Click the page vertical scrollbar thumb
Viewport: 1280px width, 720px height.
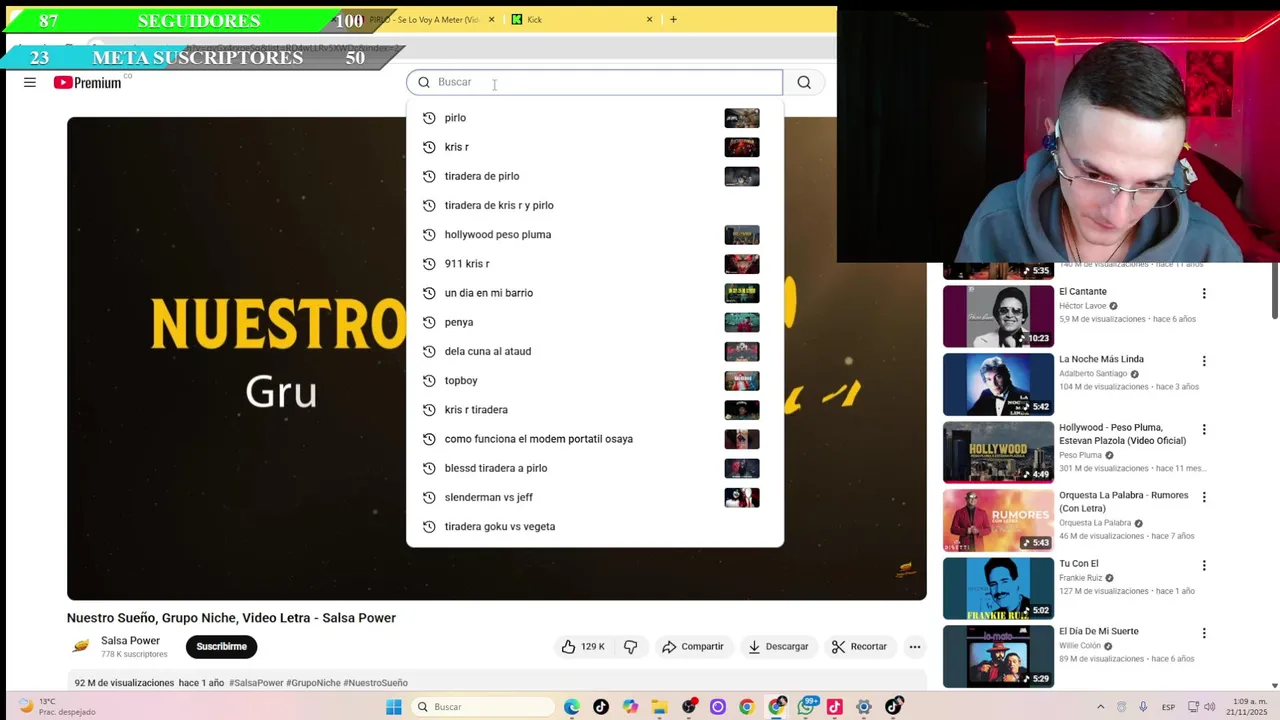pos(1275,292)
